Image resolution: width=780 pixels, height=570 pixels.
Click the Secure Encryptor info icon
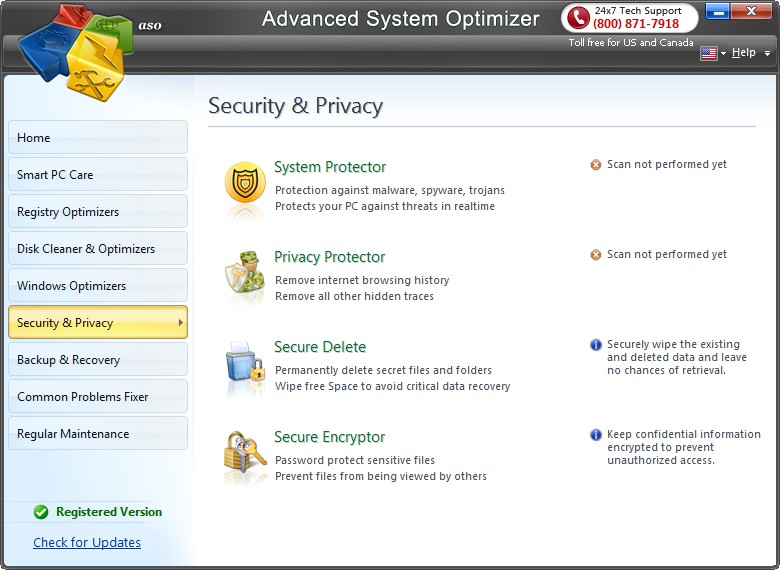point(595,435)
